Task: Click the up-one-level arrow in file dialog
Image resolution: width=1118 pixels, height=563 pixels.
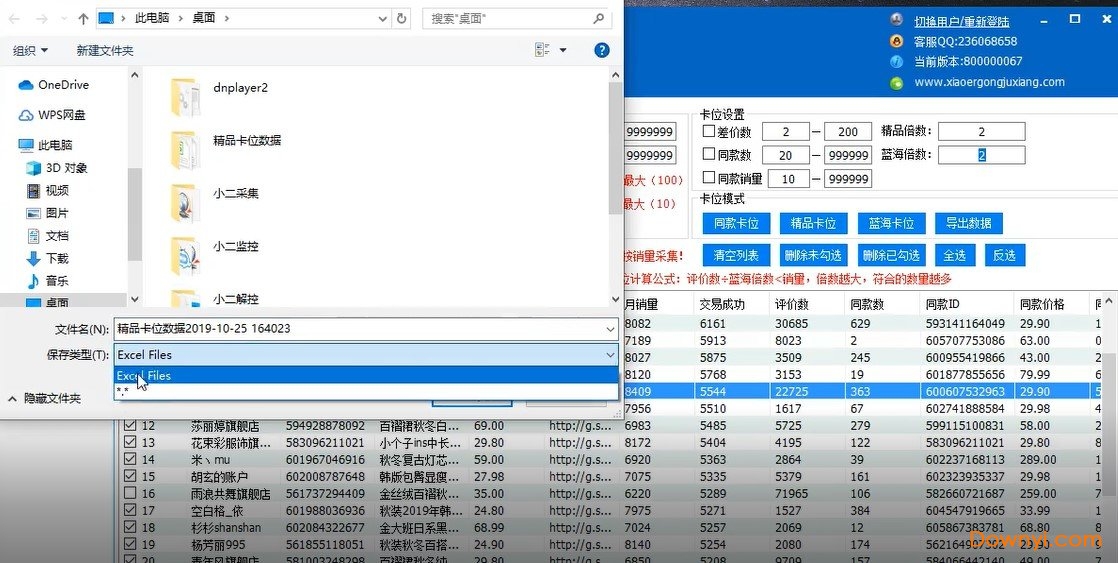Action: [x=83, y=18]
